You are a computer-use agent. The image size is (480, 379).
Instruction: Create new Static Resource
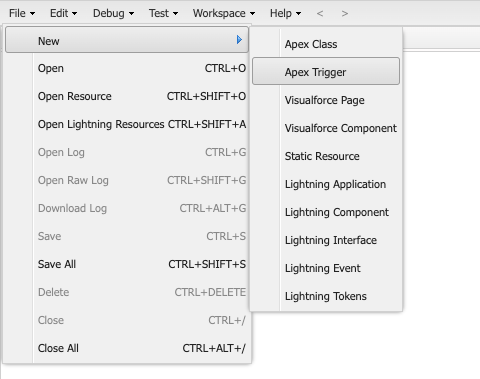326,156
